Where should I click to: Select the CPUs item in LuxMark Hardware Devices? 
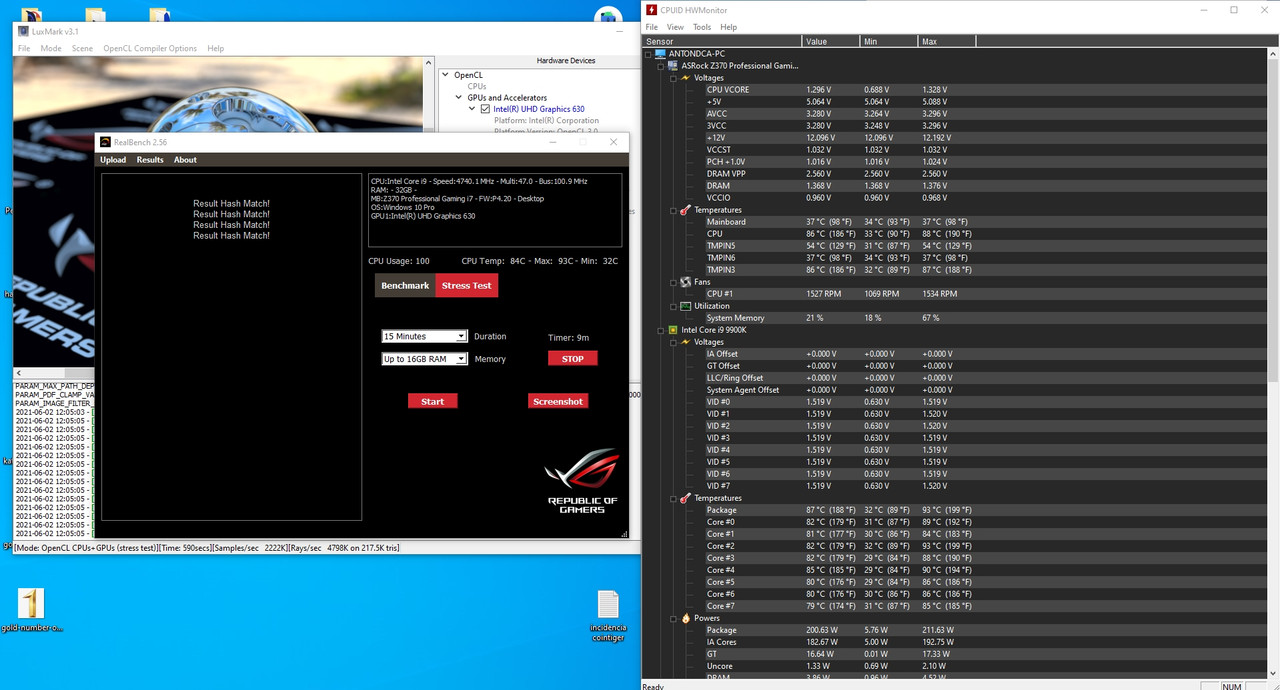tap(477, 87)
